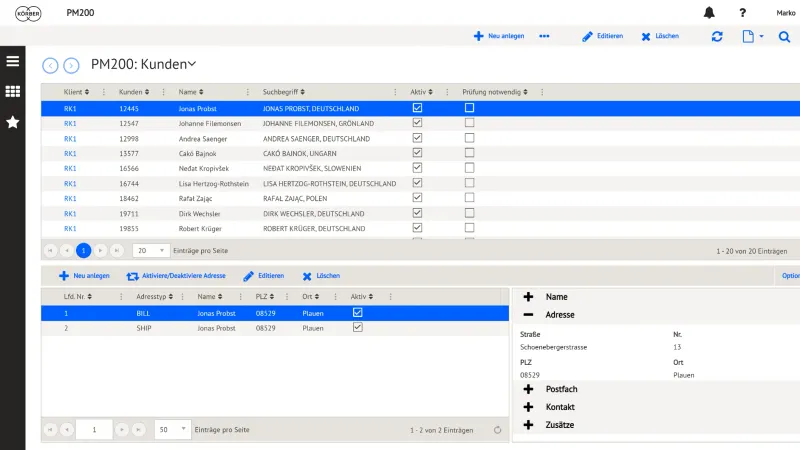
Task: Click the document export icon
Action: pos(748,36)
